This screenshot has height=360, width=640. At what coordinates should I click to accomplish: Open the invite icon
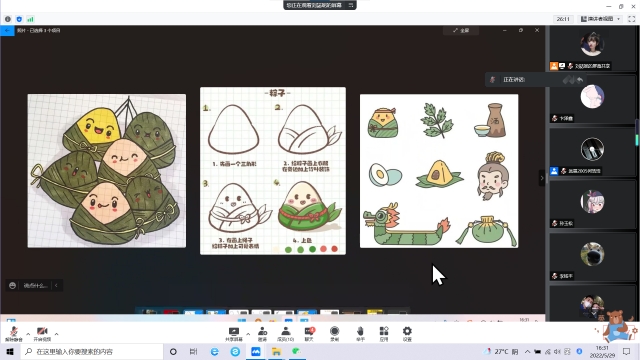[262, 334]
